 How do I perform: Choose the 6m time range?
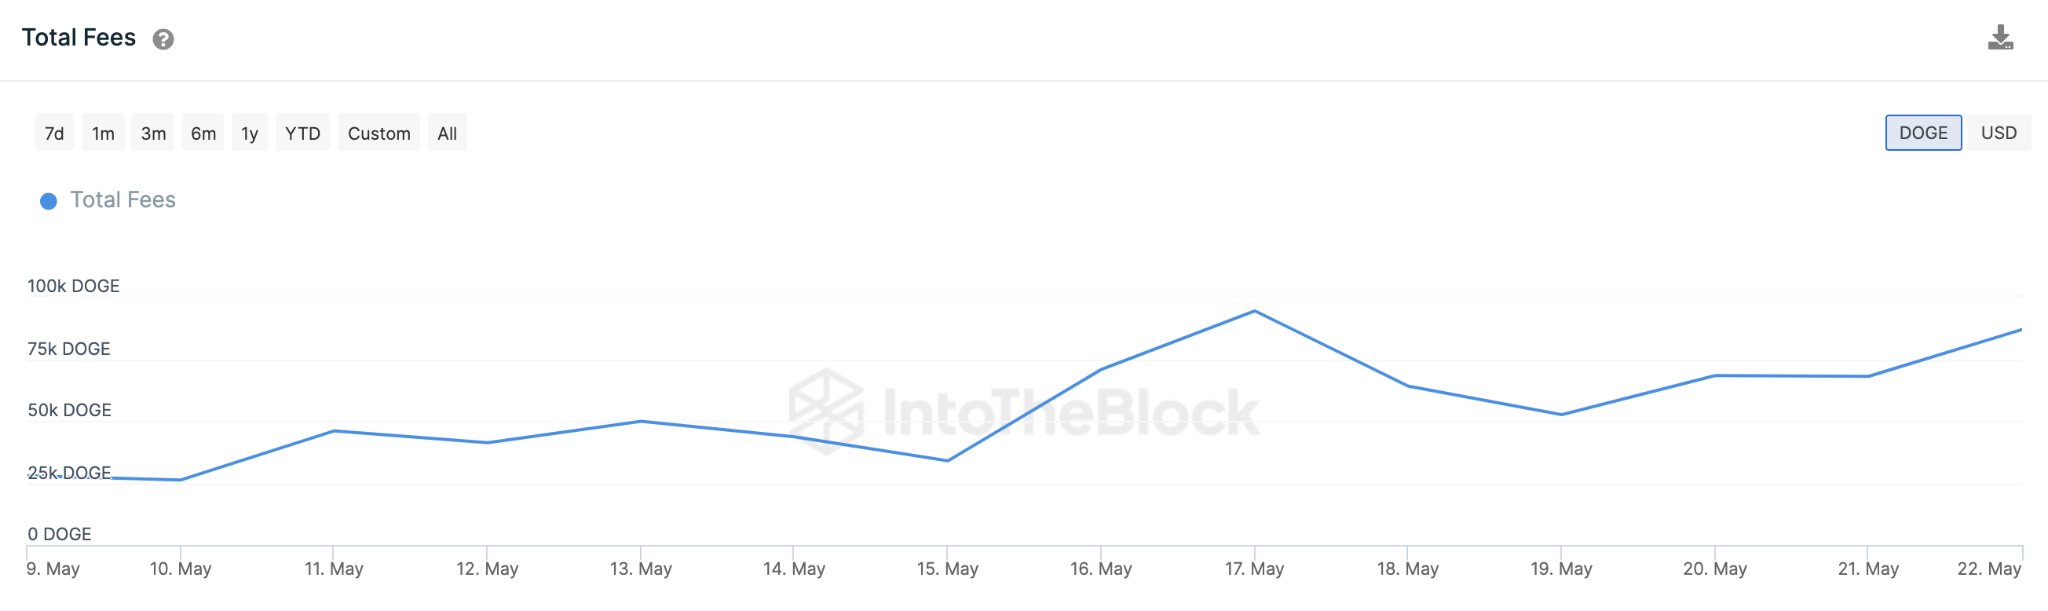(203, 133)
